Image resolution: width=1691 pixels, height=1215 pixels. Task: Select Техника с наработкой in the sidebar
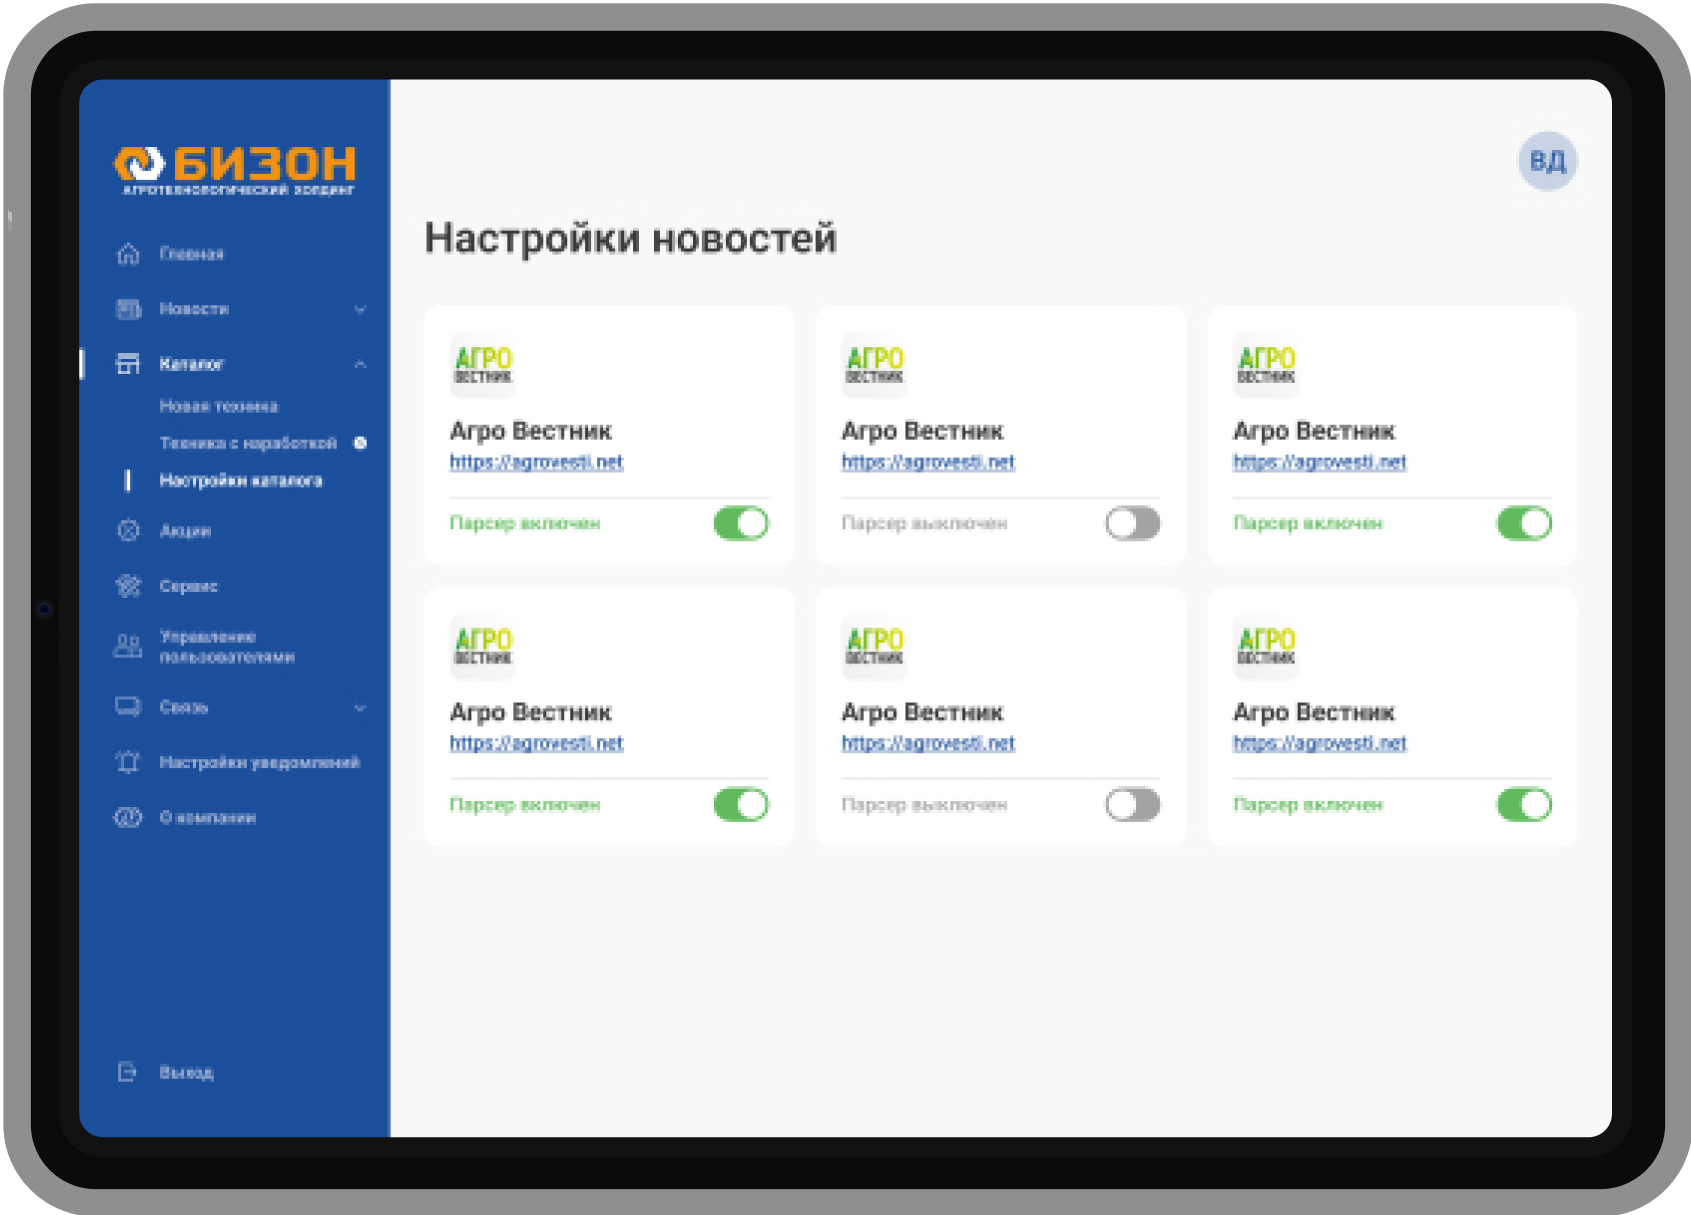pyautogui.click(x=248, y=443)
